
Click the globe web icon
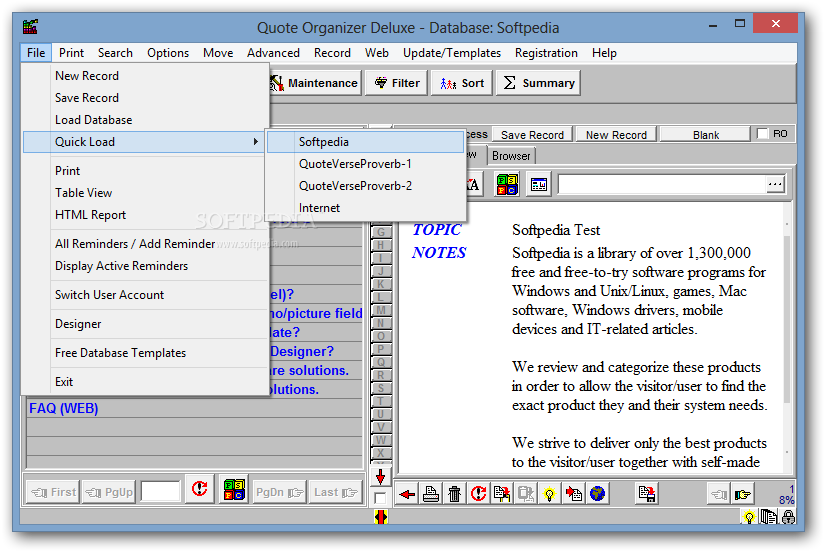(x=597, y=494)
